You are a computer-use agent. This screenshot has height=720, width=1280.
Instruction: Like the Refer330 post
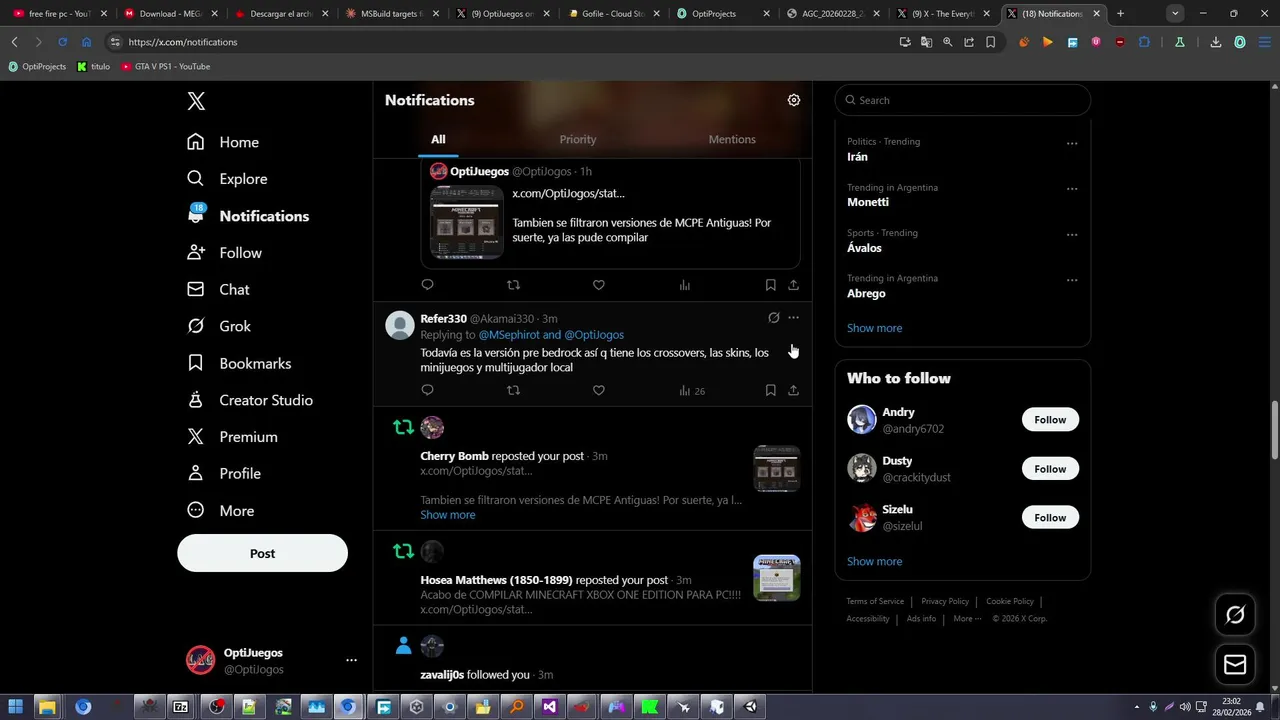[x=598, y=390]
